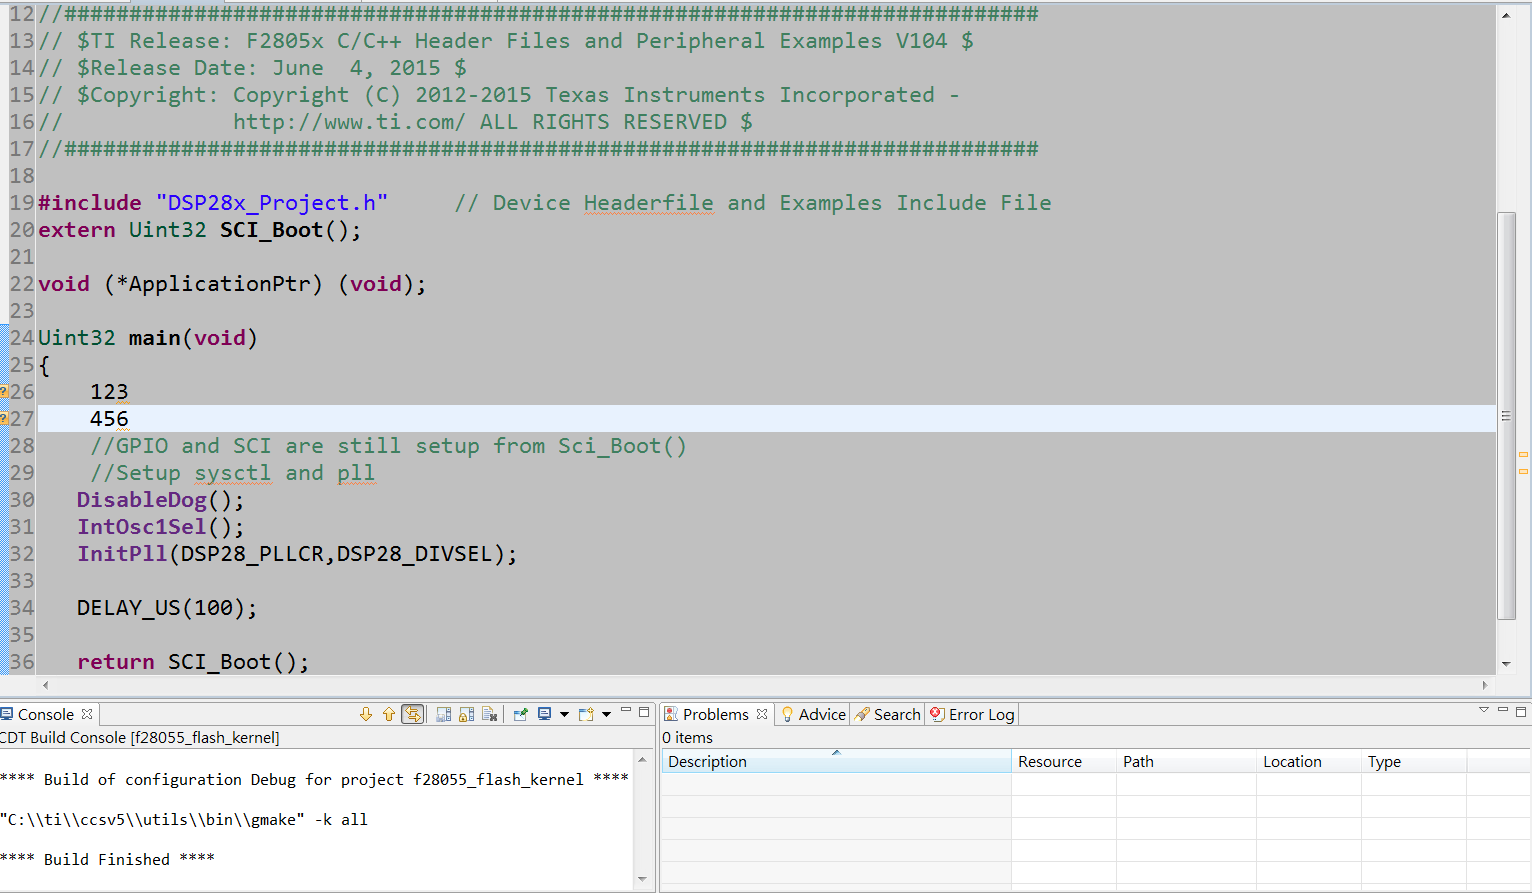1532x893 pixels.
Task: Sort by the Description column header
Action: point(836,762)
